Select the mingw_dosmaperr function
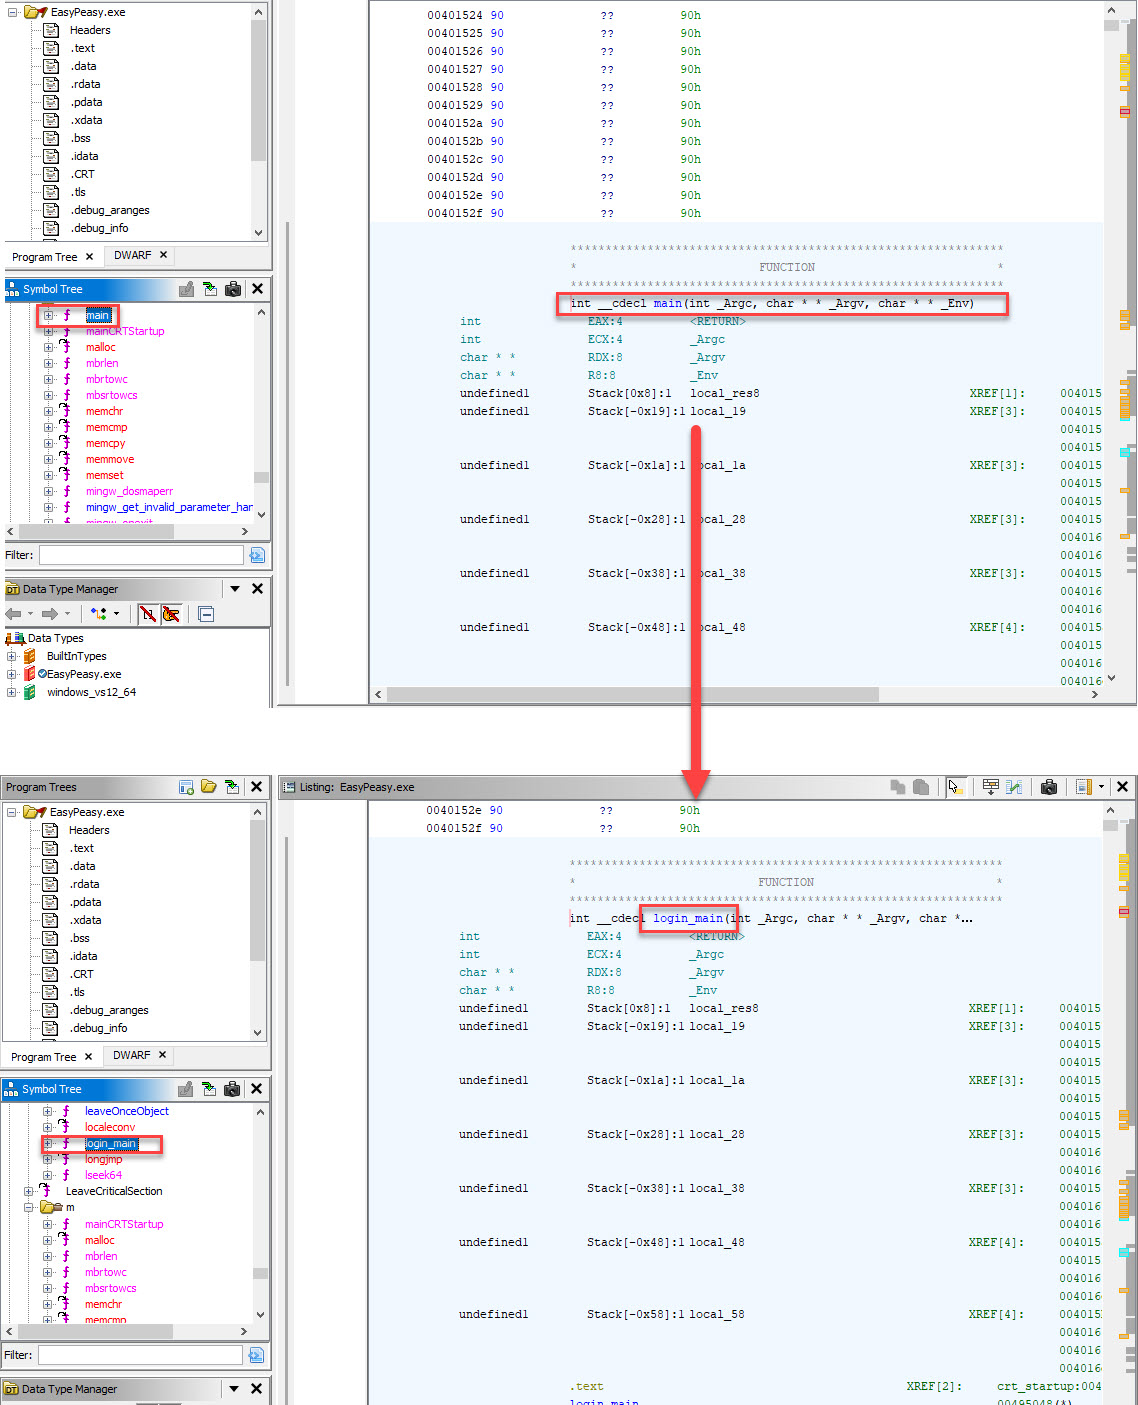Image resolution: width=1138 pixels, height=1405 pixels. tap(129, 491)
